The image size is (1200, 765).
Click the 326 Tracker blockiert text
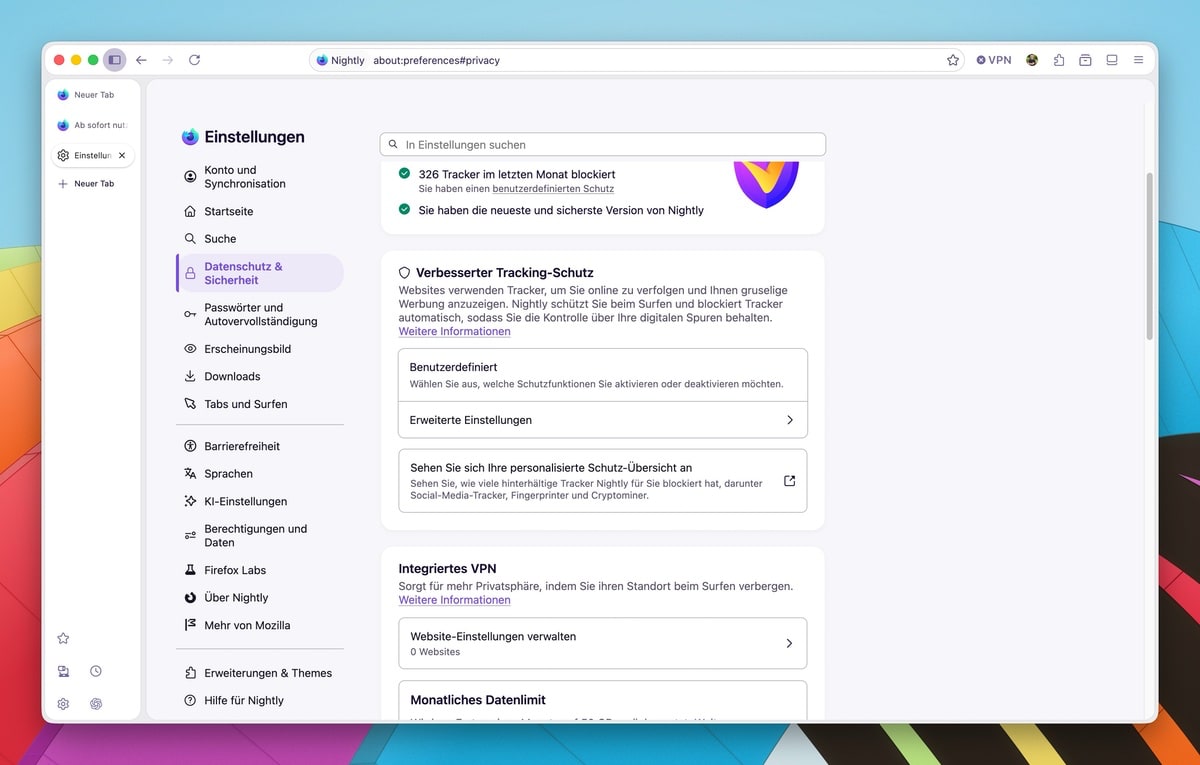[517, 174]
